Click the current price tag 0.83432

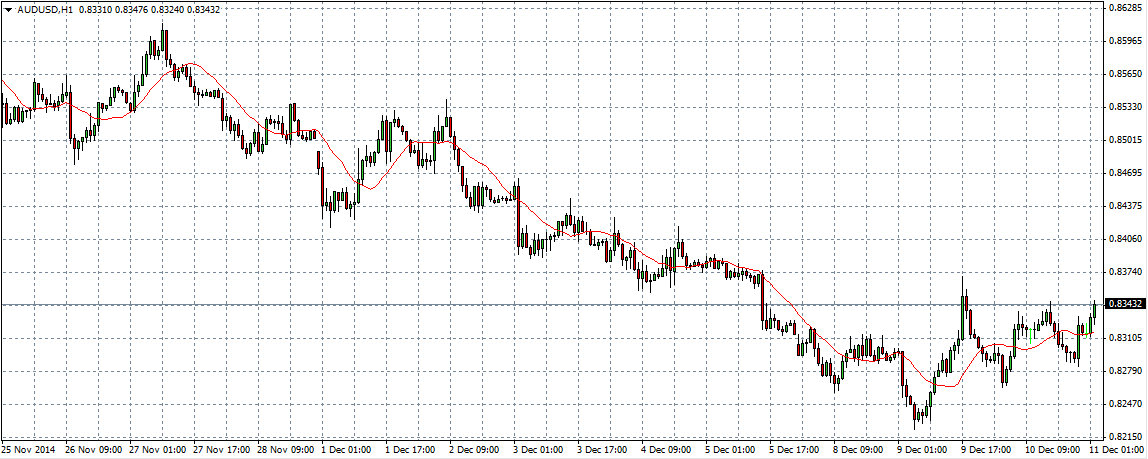pyautogui.click(x=1126, y=304)
